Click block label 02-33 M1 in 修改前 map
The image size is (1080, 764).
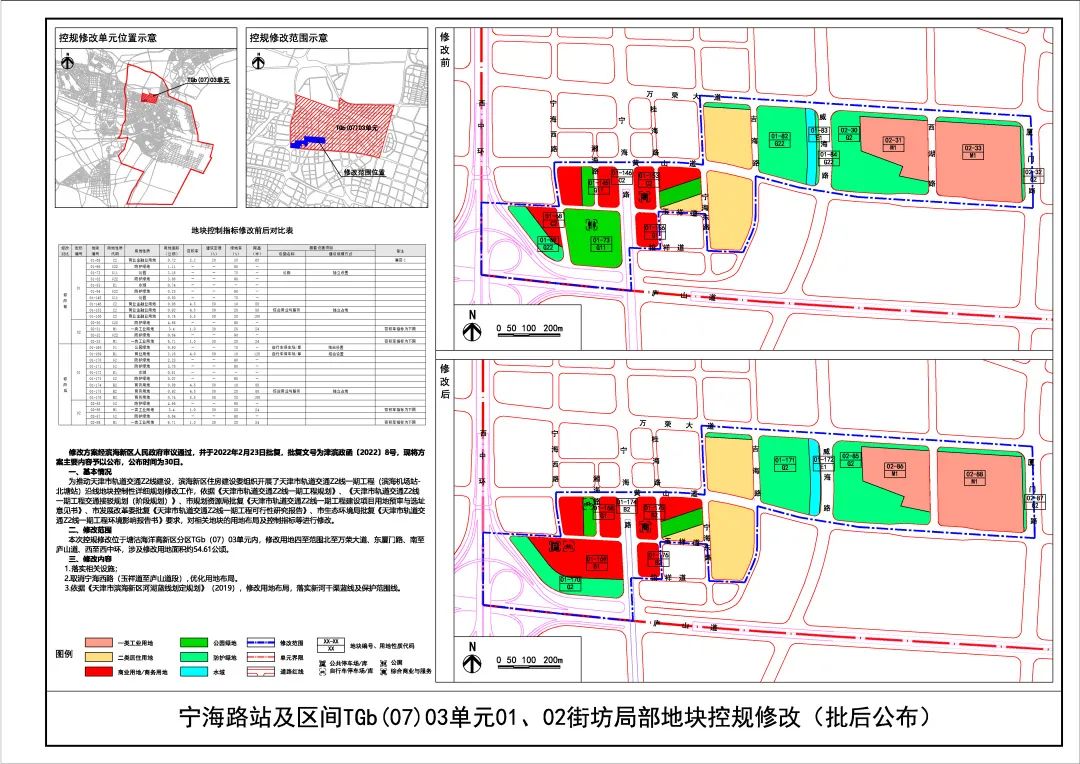973,152
